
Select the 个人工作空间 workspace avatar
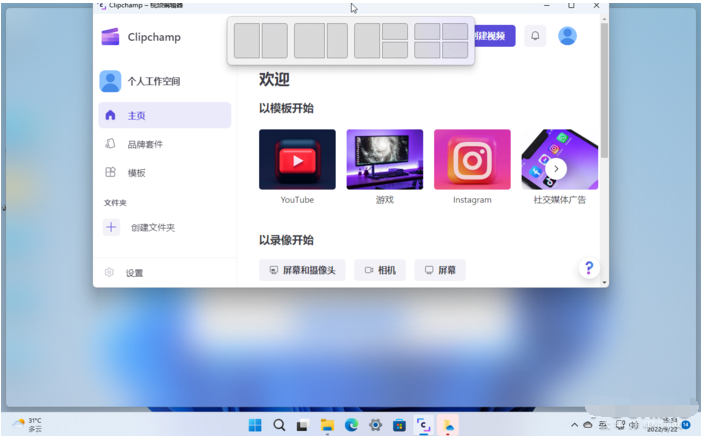tap(110, 81)
